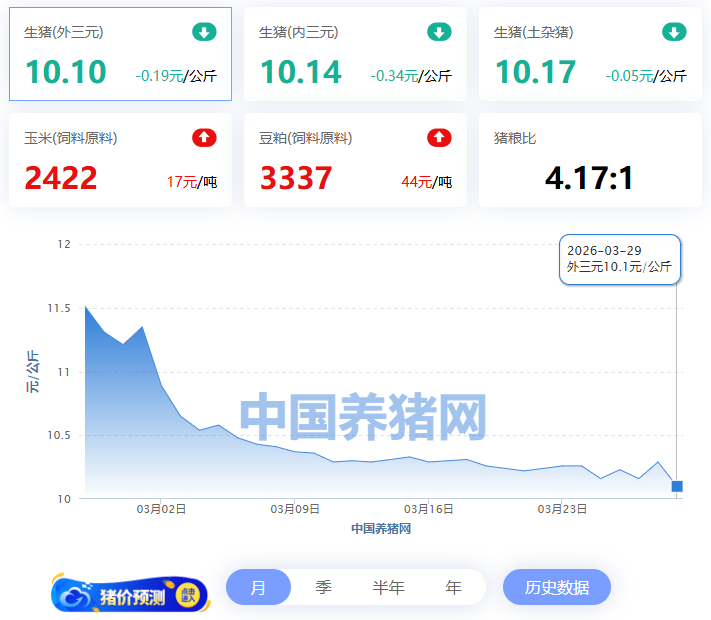This screenshot has height=620, width=711.
Task: Click the cloud icon in 猪价预测 banner
Action: (76, 597)
